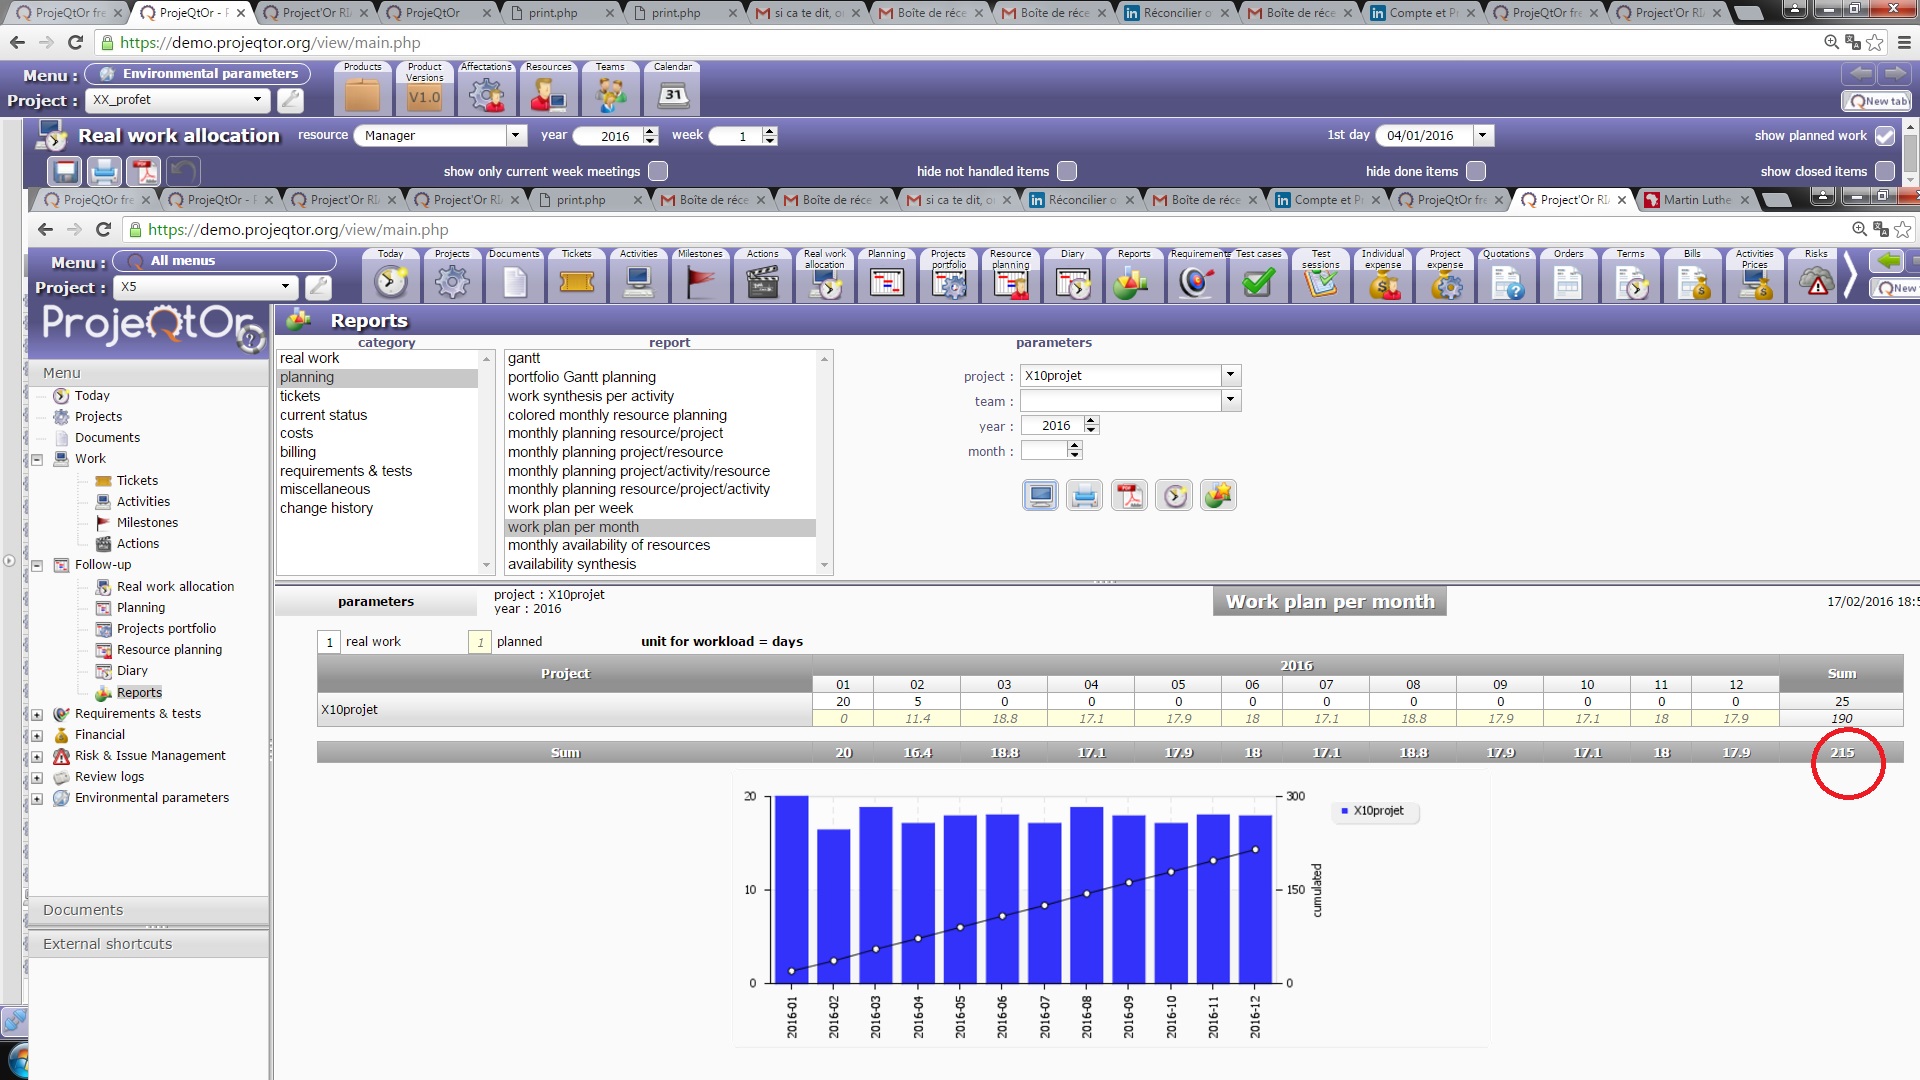Open Tickets toolbar icon
Screen dimensions: 1920x1080
pos(577,283)
